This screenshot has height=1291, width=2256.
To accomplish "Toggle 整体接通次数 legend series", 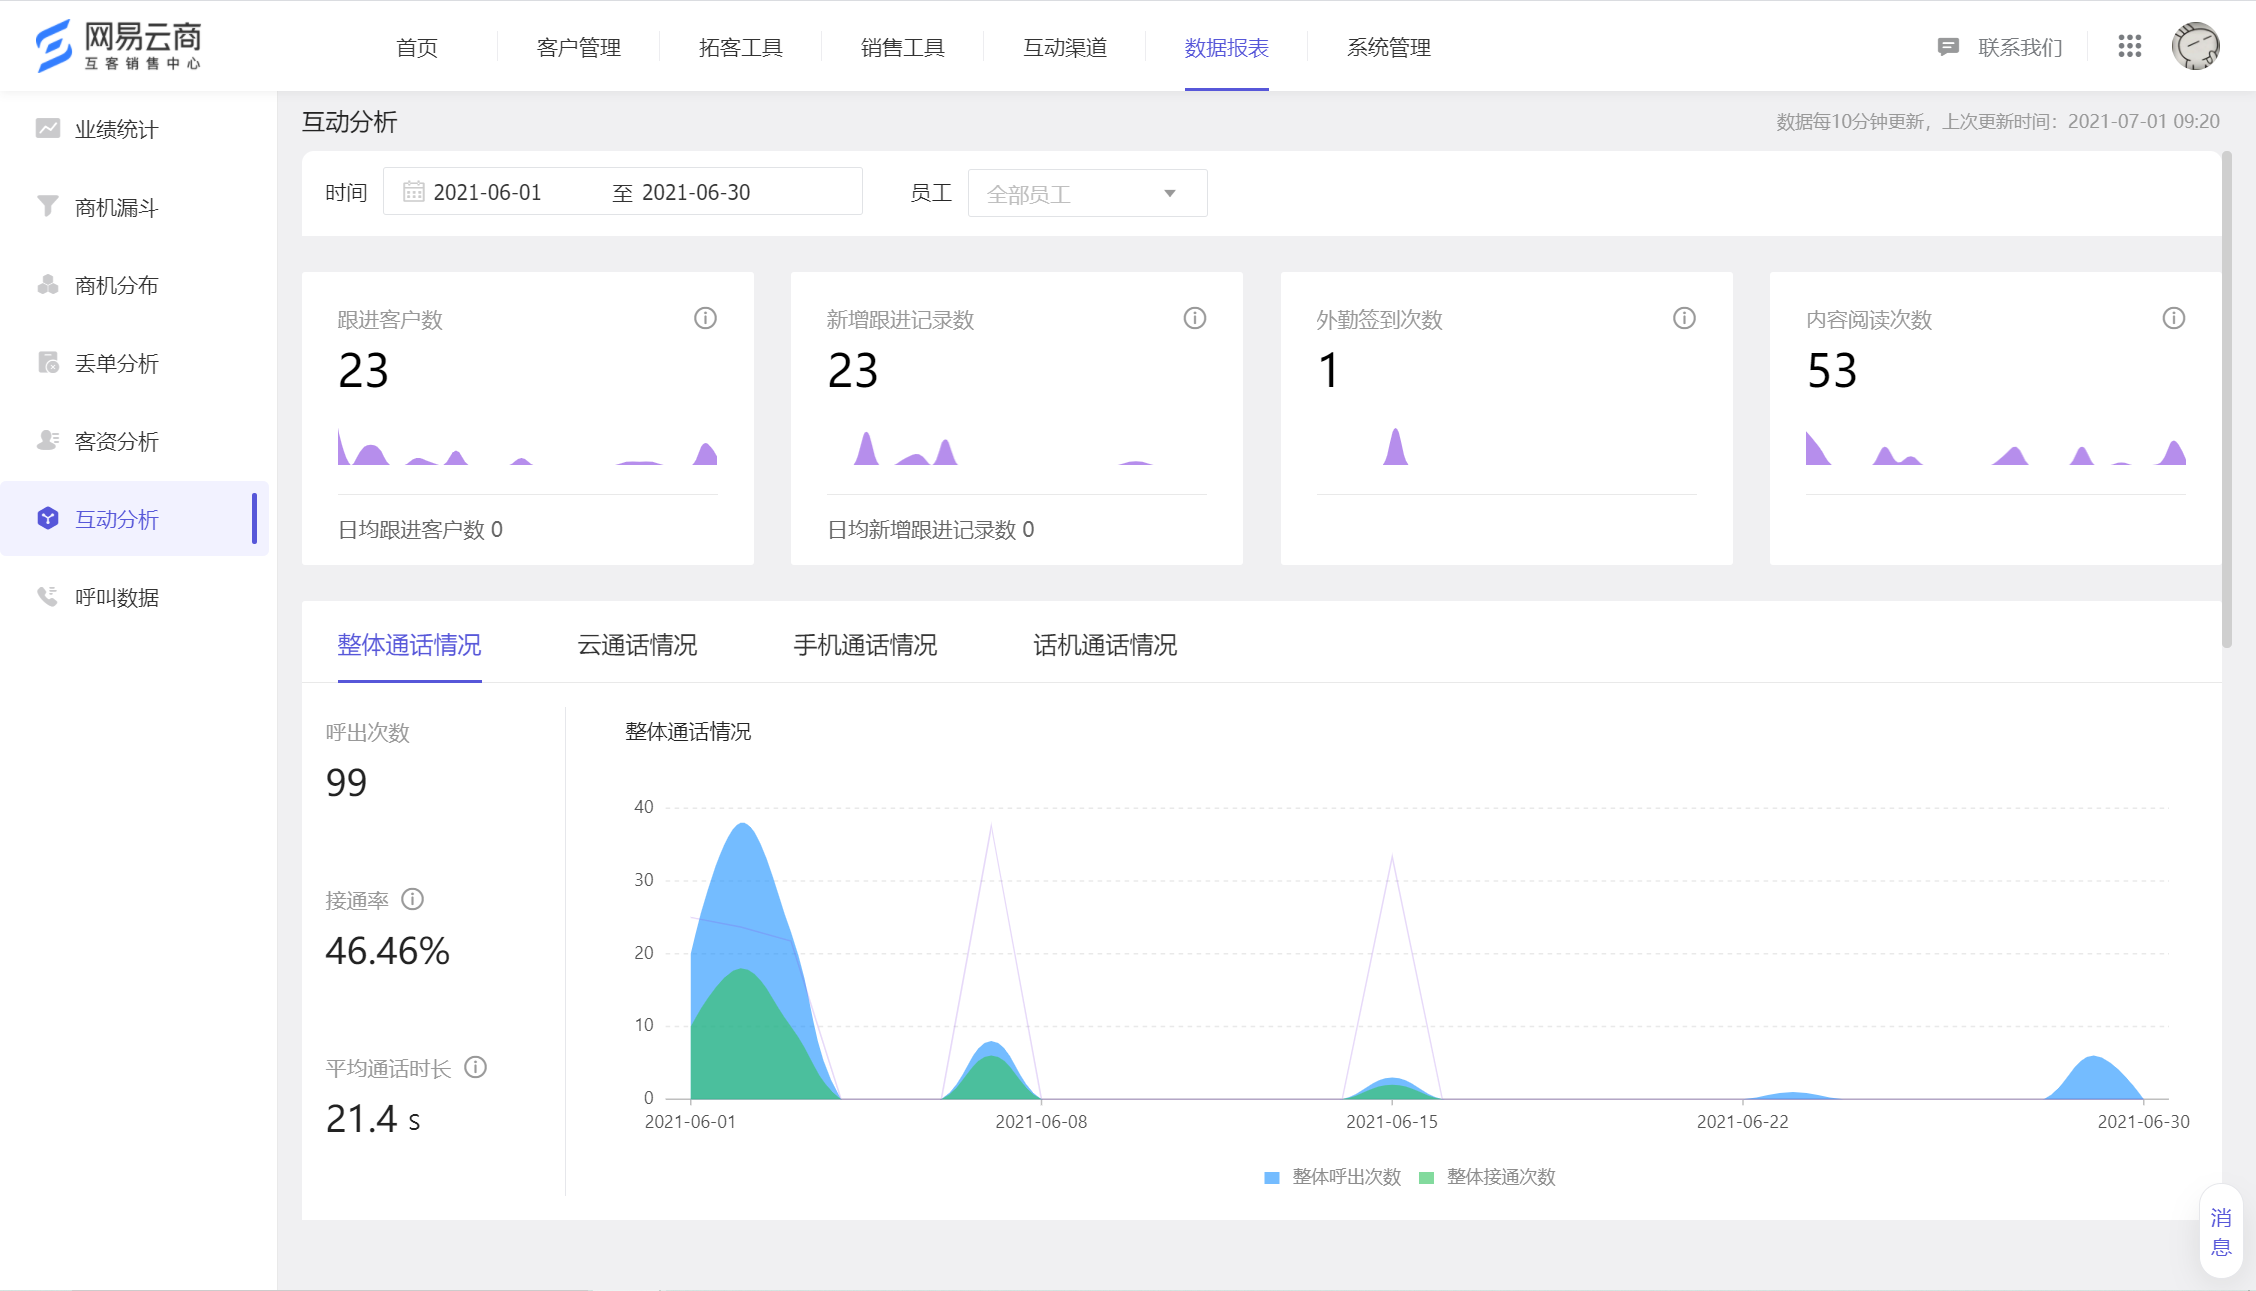I will click(1488, 1177).
